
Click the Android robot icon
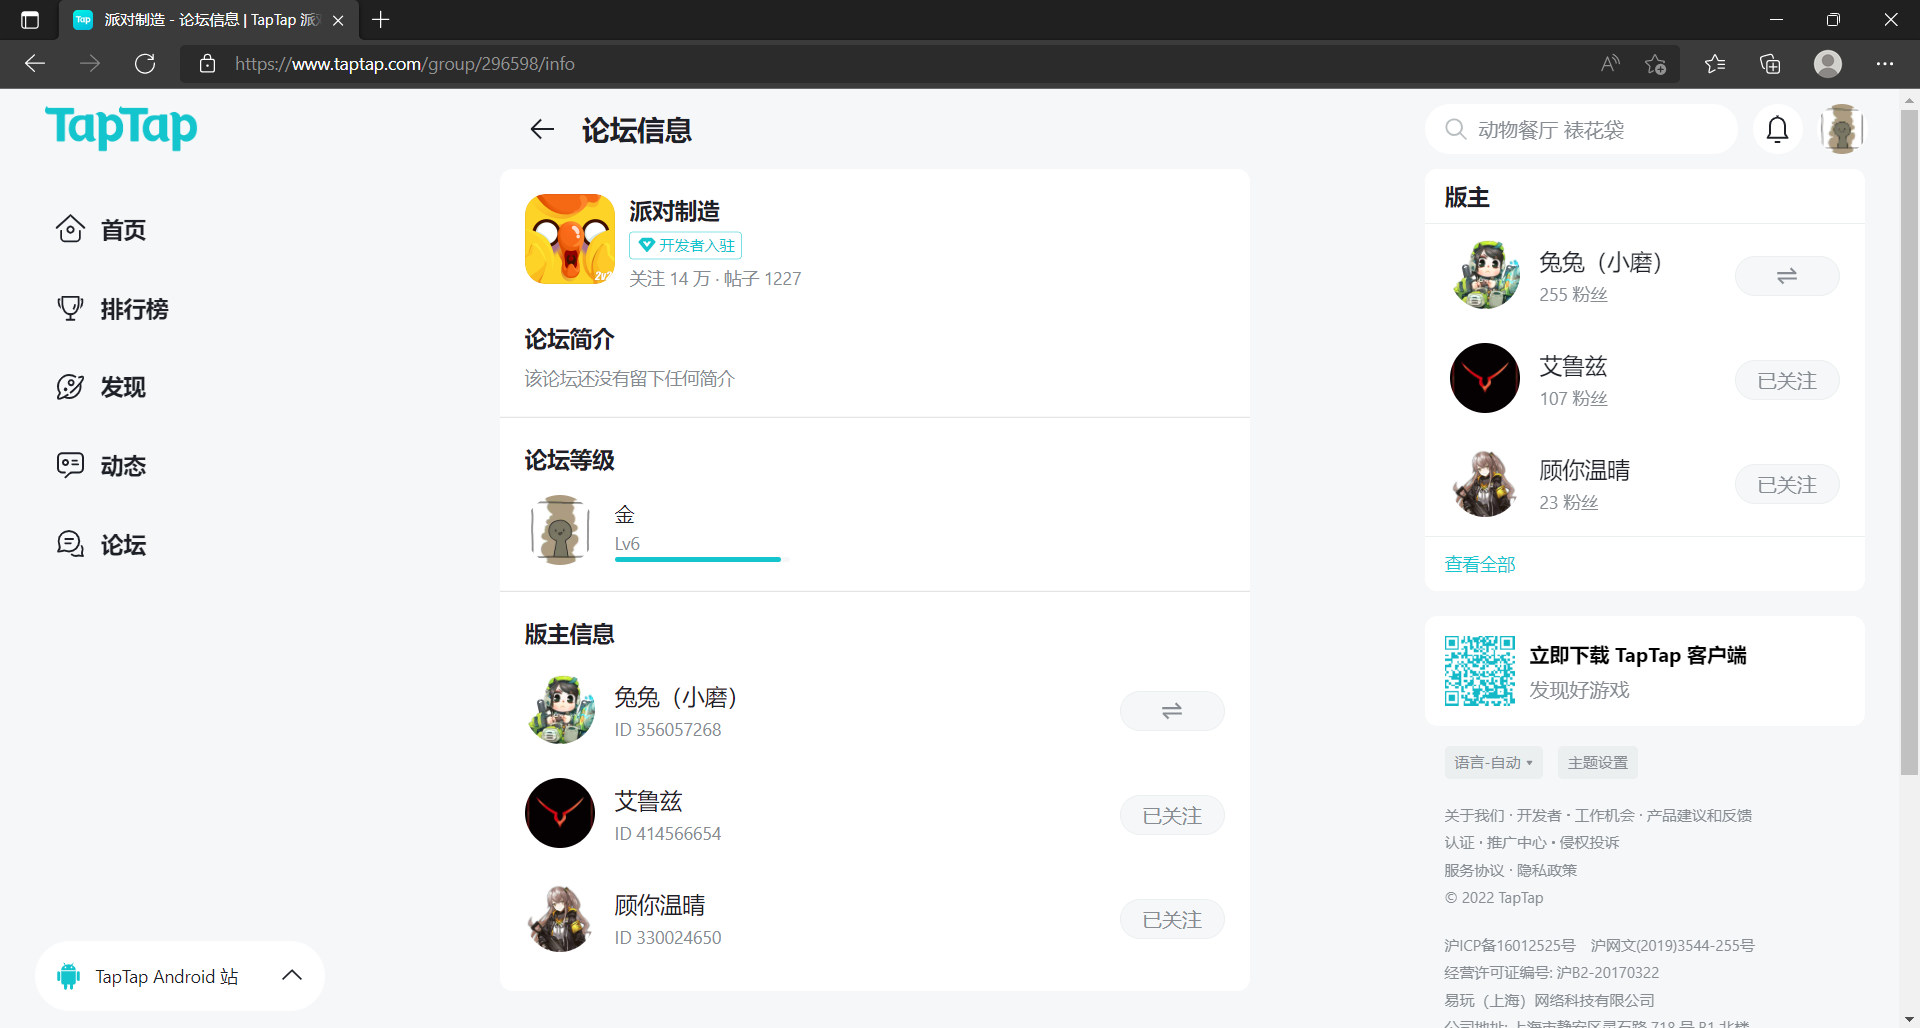pyautogui.click(x=69, y=976)
